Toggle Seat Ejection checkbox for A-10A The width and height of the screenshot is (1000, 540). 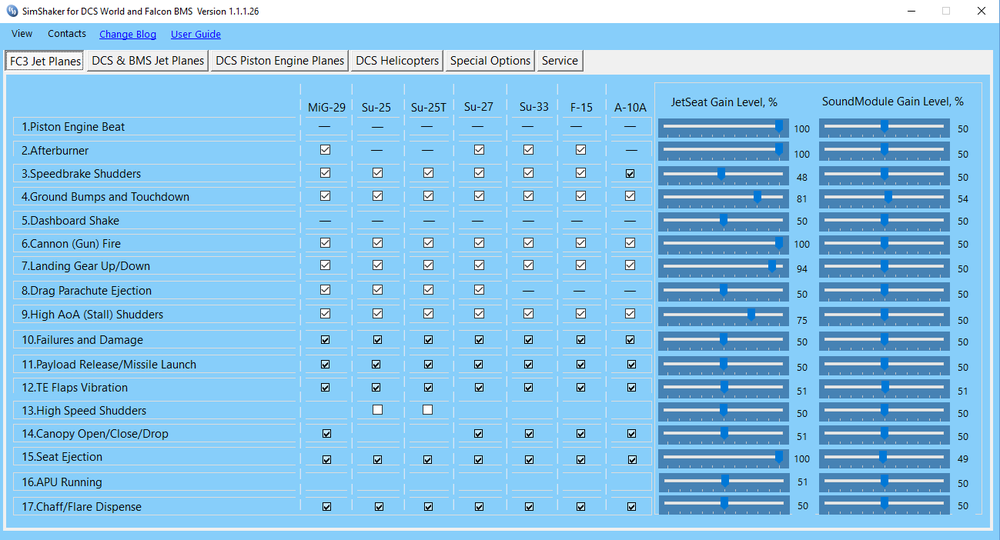click(632, 460)
